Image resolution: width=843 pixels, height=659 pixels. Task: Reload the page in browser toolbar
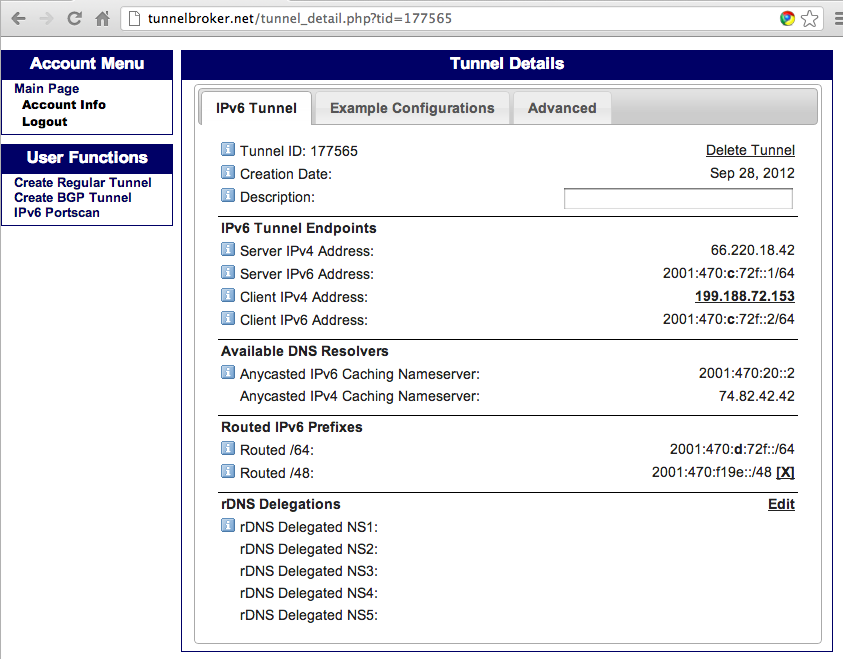point(75,18)
